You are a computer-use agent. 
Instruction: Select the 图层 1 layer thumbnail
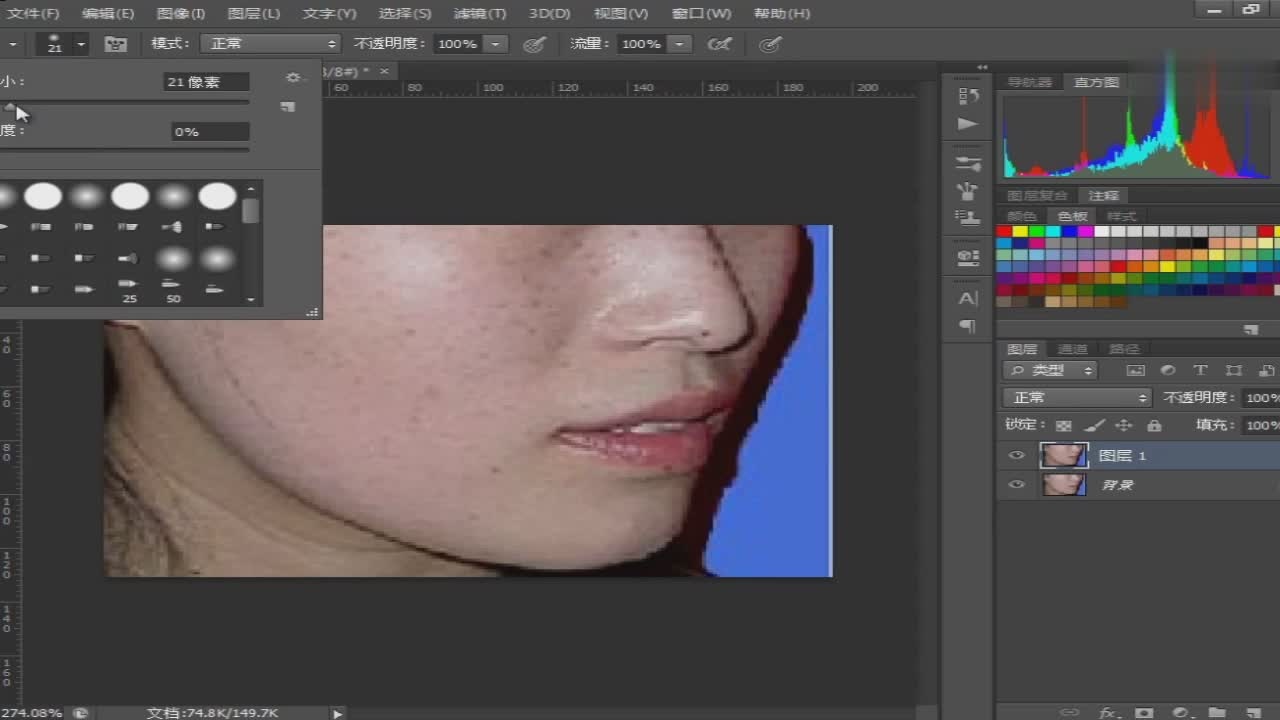click(1063, 455)
